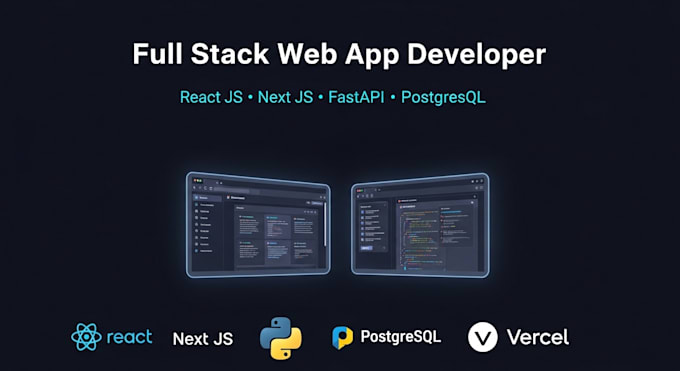Image resolution: width=680 pixels, height=371 pixels.
Task: Click the React atom logo
Action: point(86,337)
